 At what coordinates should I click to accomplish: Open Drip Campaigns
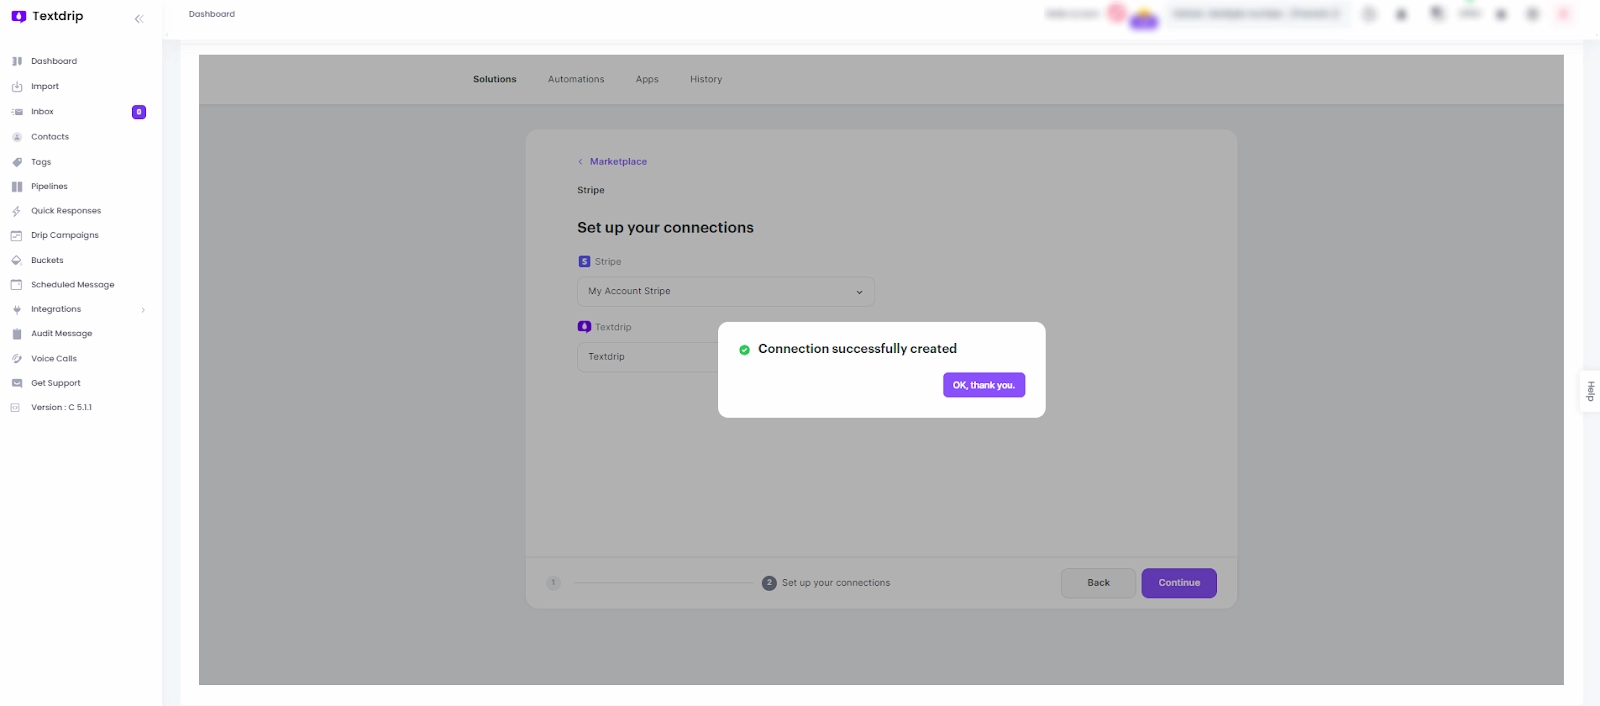click(x=65, y=235)
